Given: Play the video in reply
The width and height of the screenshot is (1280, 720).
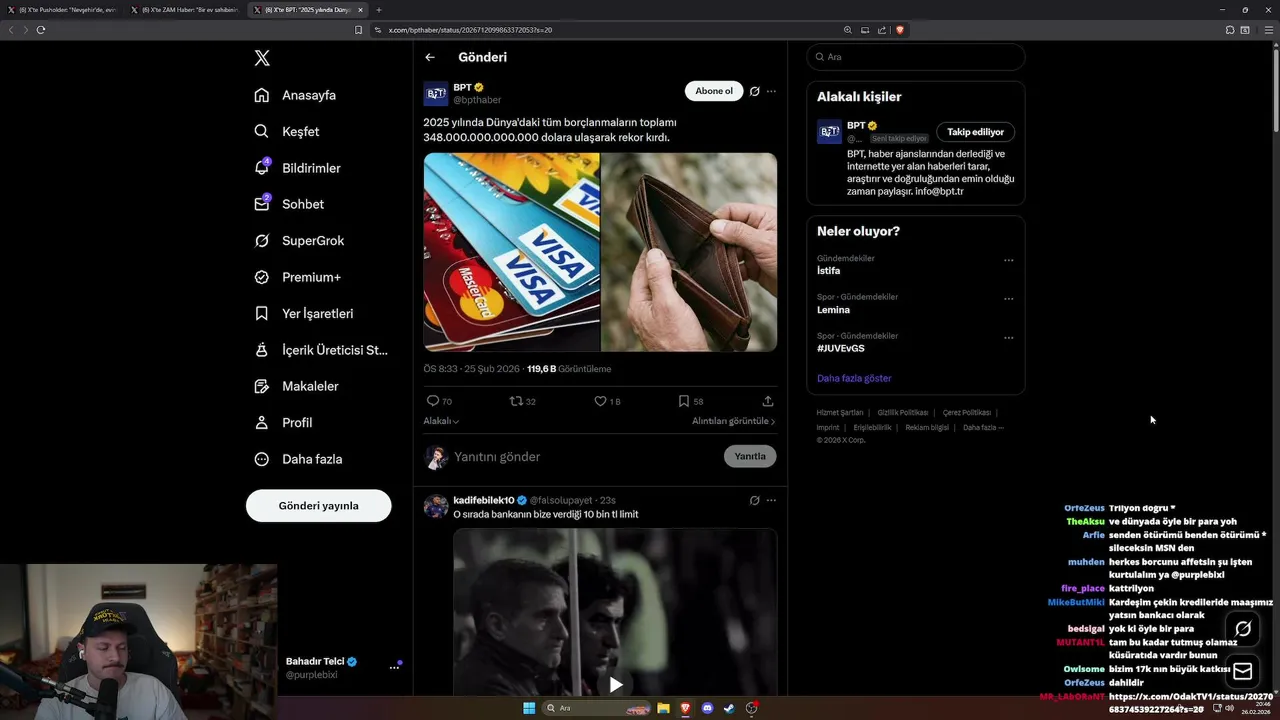Looking at the screenshot, I should (x=616, y=685).
